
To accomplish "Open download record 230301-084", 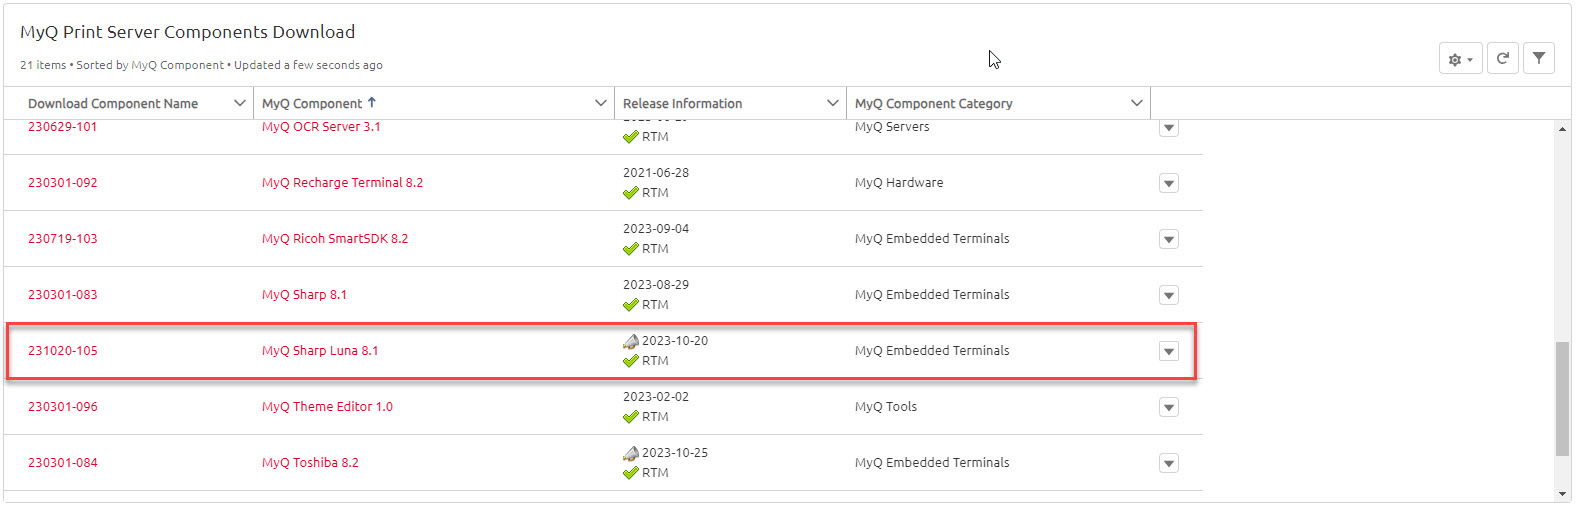I will pyautogui.click(x=63, y=463).
